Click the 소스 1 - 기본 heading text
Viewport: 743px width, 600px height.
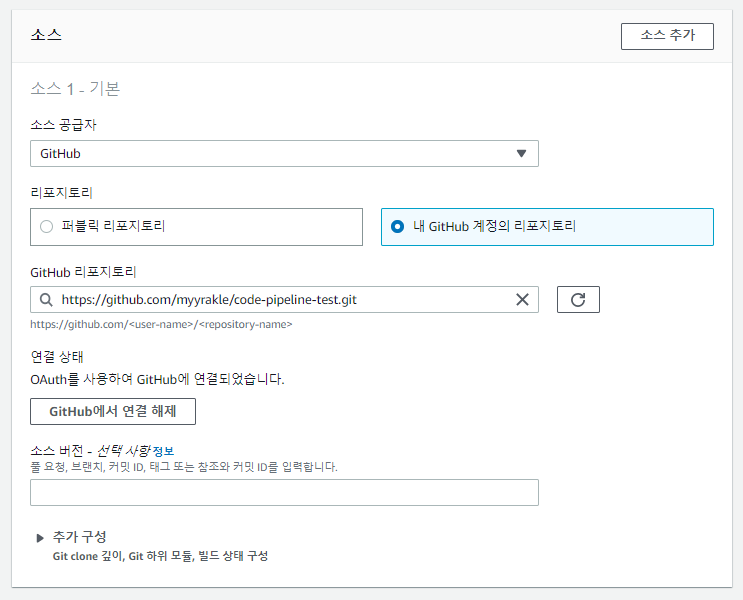(x=75, y=89)
